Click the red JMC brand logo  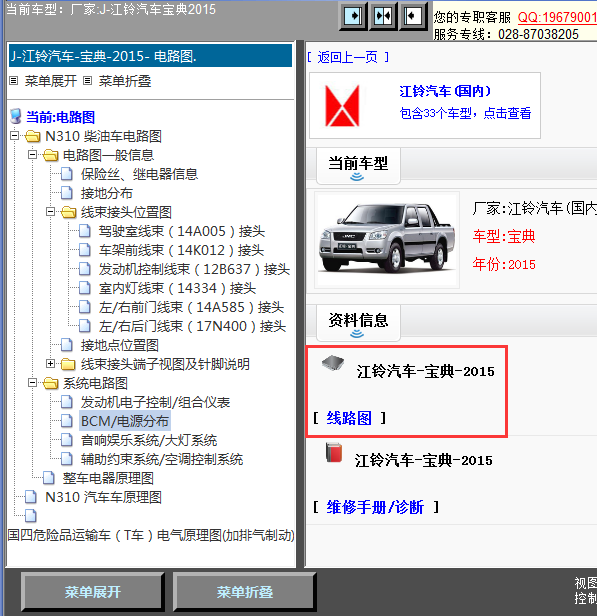342,106
